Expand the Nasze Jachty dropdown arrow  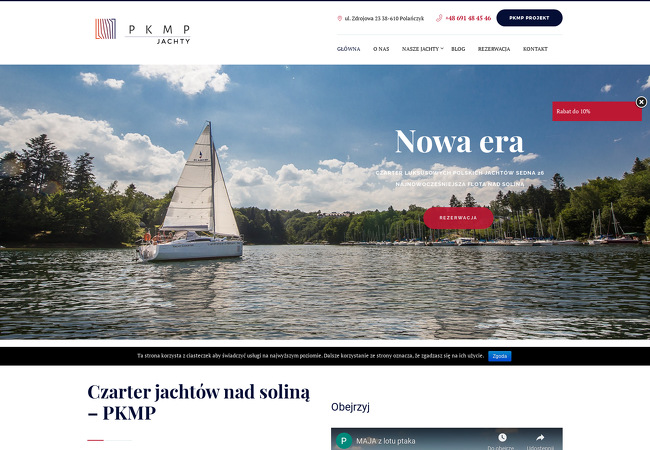442,48
